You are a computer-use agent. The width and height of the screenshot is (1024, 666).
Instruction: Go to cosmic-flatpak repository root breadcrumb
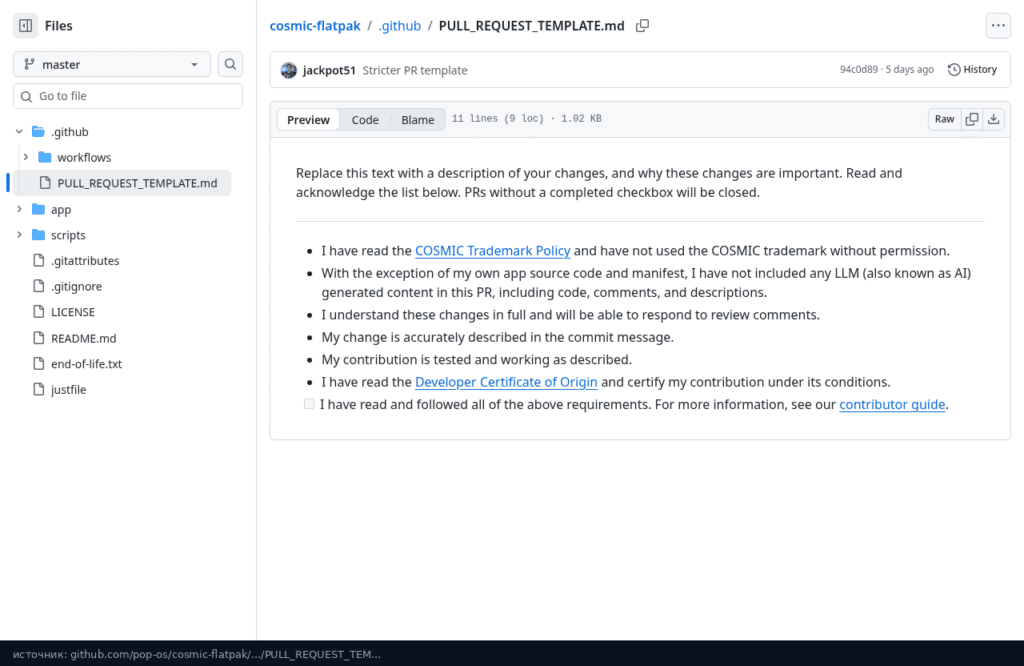click(x=315, y=25)
